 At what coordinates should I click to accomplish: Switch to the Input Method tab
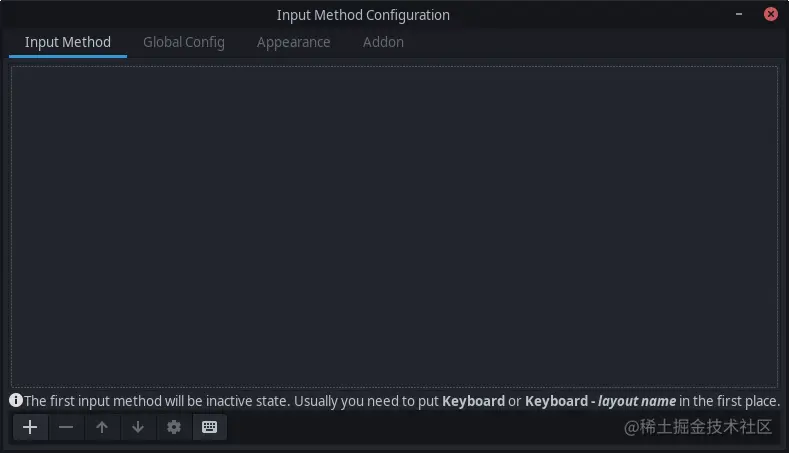(x=68, y=42)
